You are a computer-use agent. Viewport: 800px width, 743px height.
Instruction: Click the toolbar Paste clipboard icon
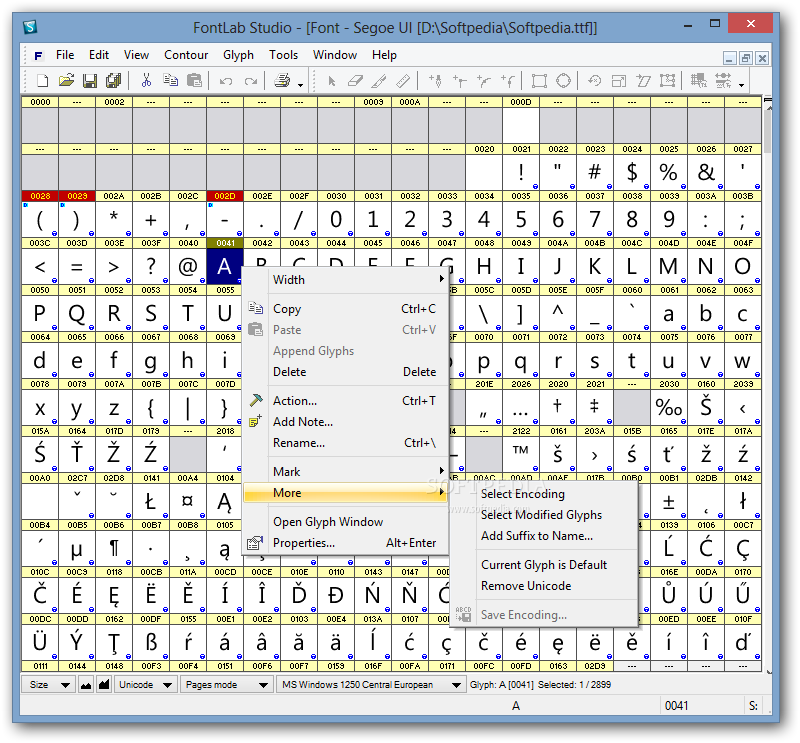tap(194, 81)
